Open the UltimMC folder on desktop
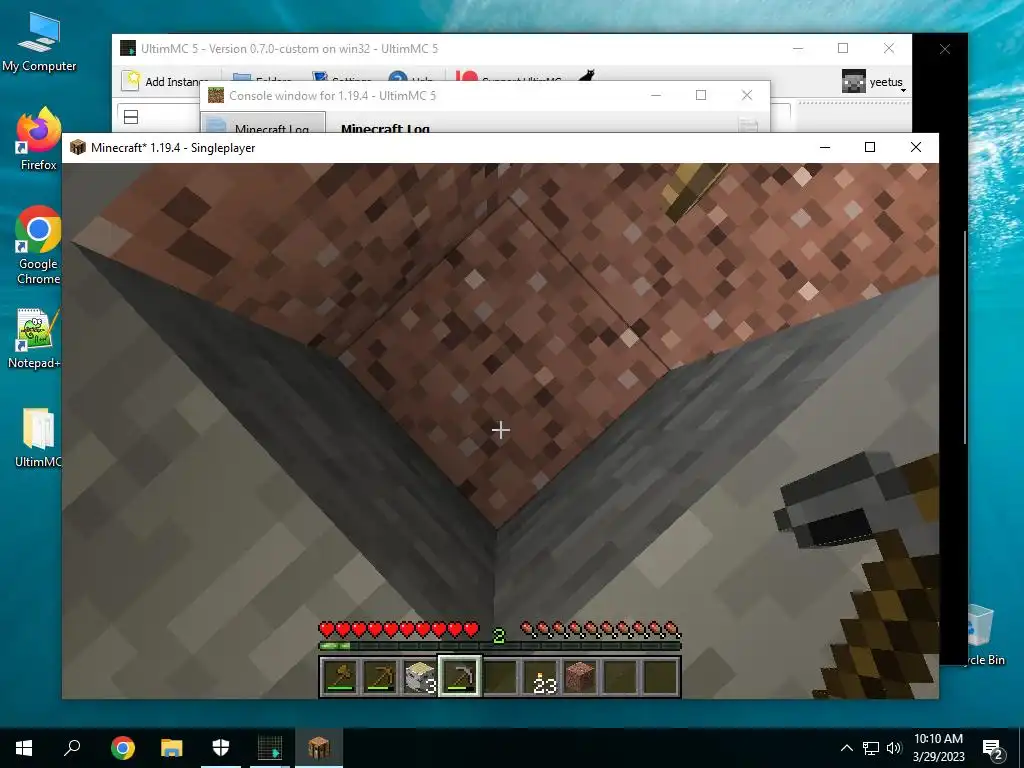The width and height of the screenshot is (1024, 768). click(38, 438)
